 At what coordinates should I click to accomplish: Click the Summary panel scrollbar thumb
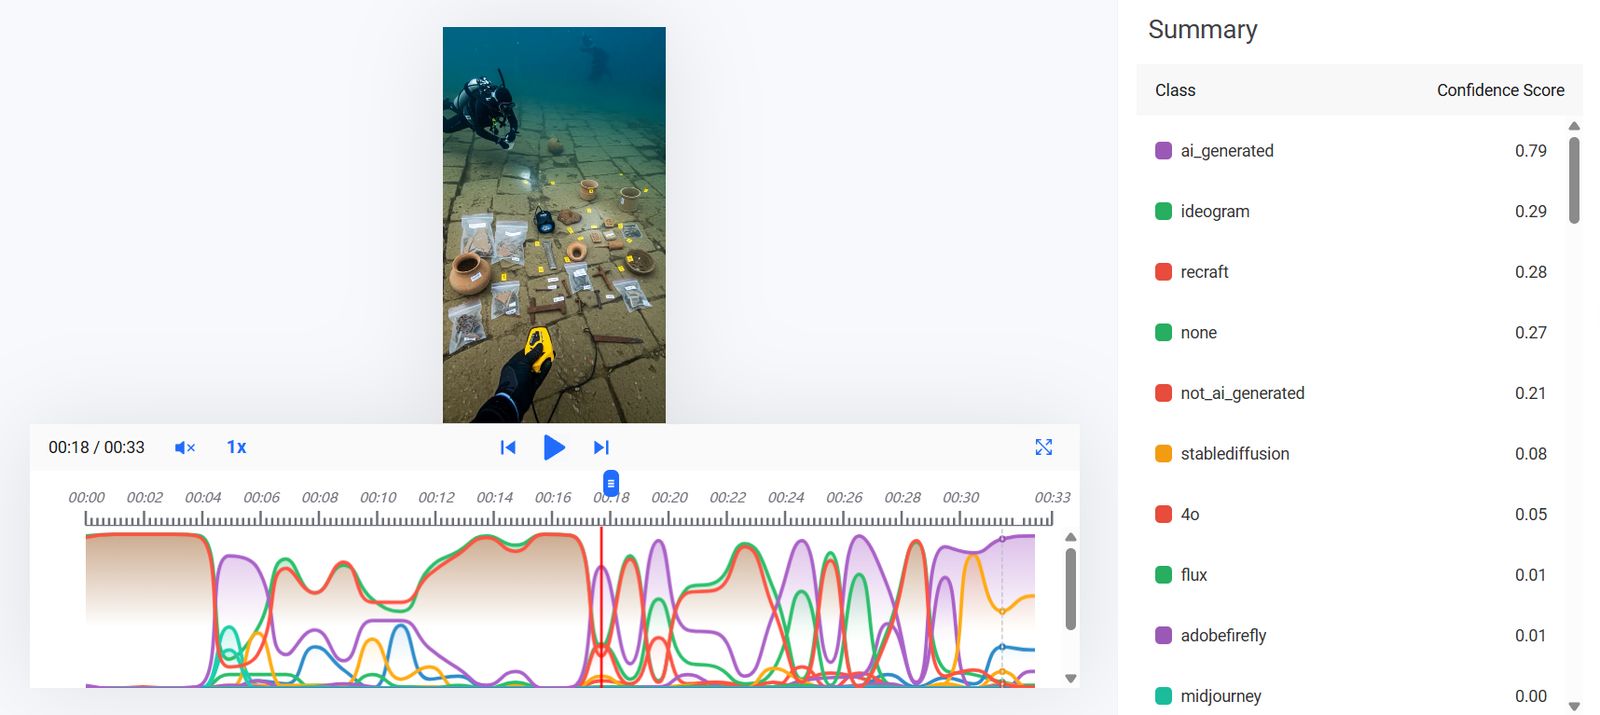pos(1574,180)
